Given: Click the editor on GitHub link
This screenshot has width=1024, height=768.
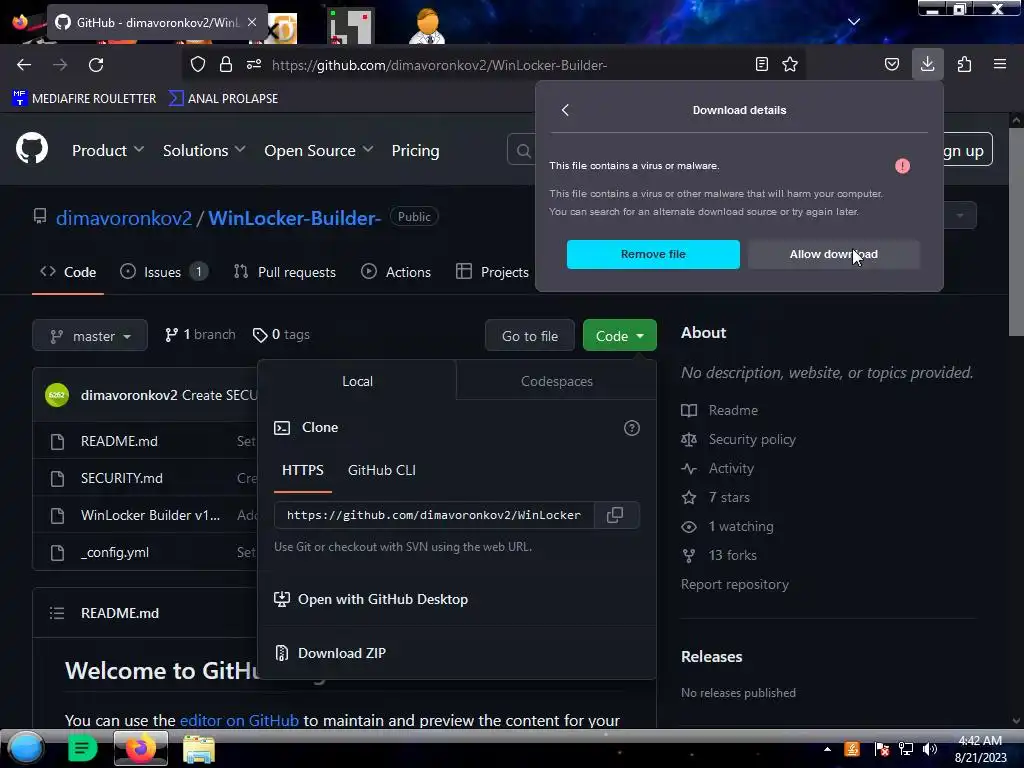Looking at the screenshot, I should click(x=239, y=720).
